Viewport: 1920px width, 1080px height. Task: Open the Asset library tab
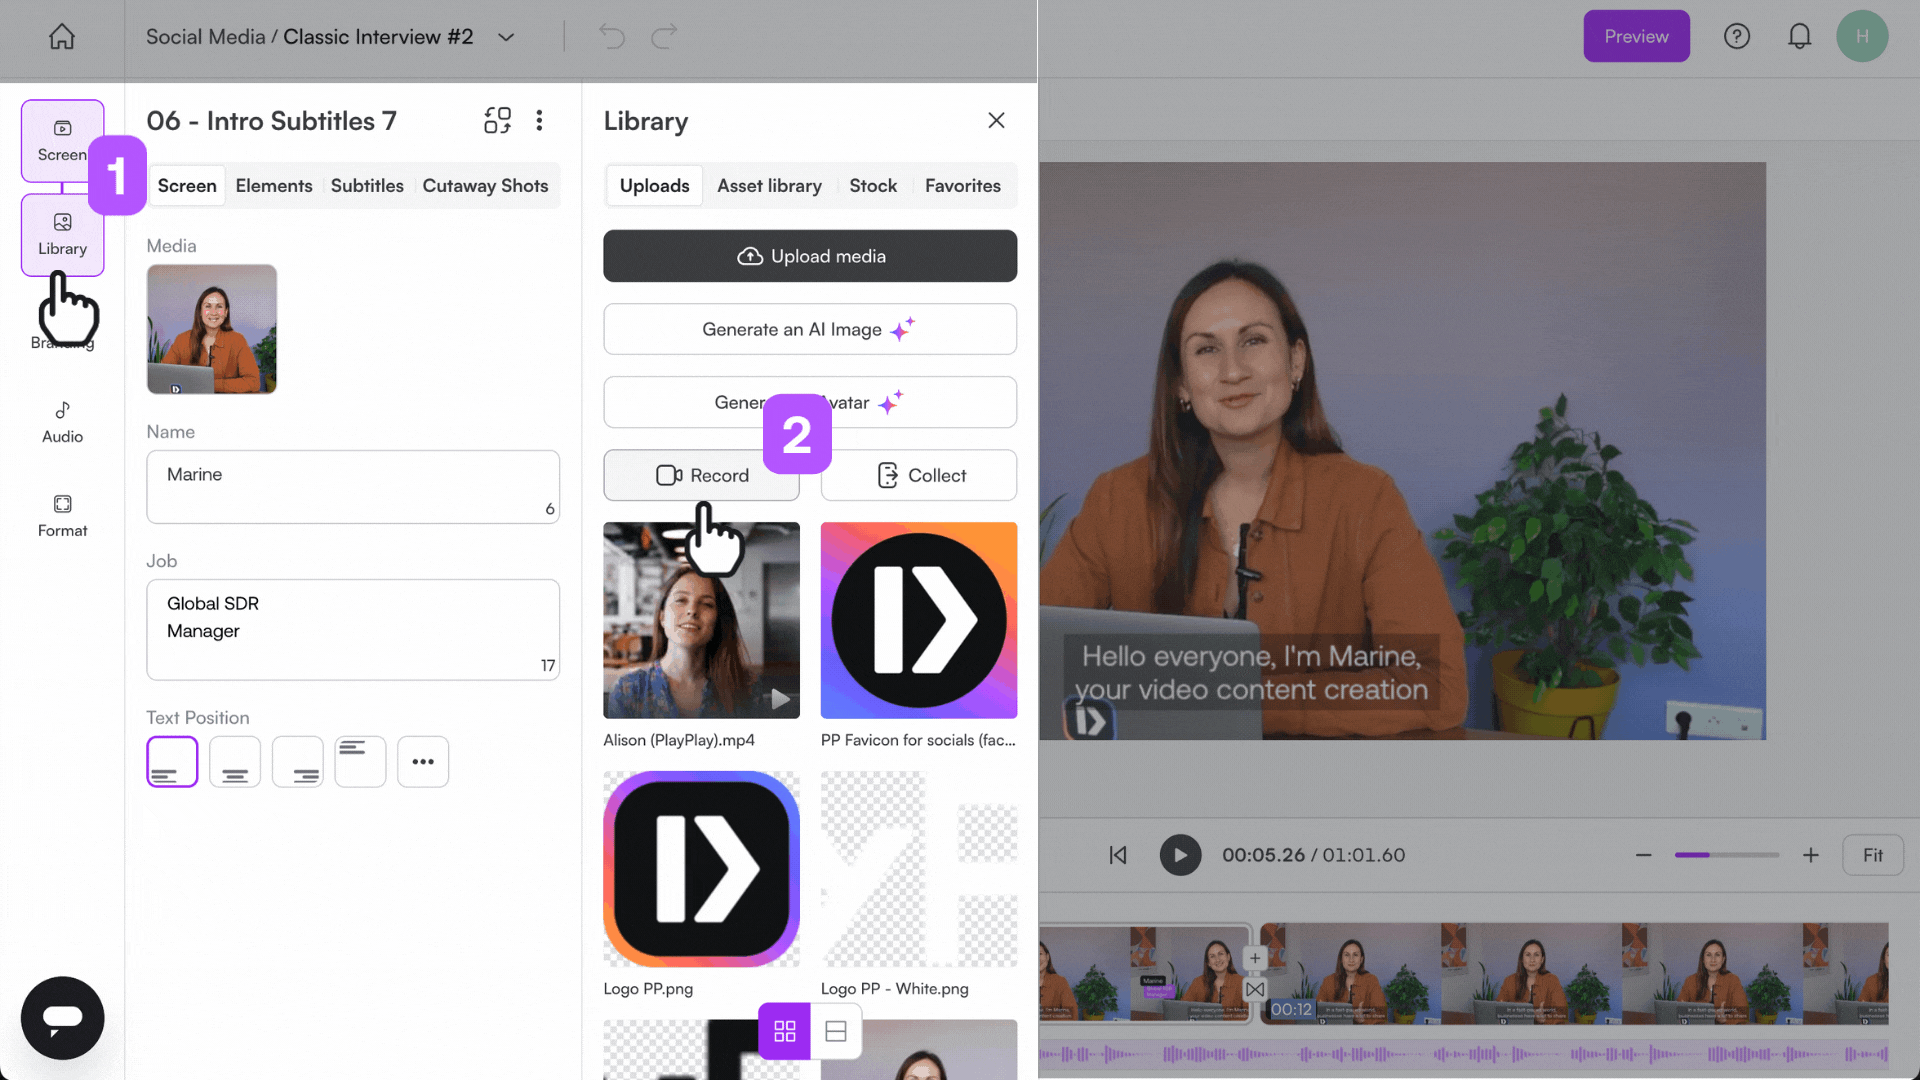(769, 186)
